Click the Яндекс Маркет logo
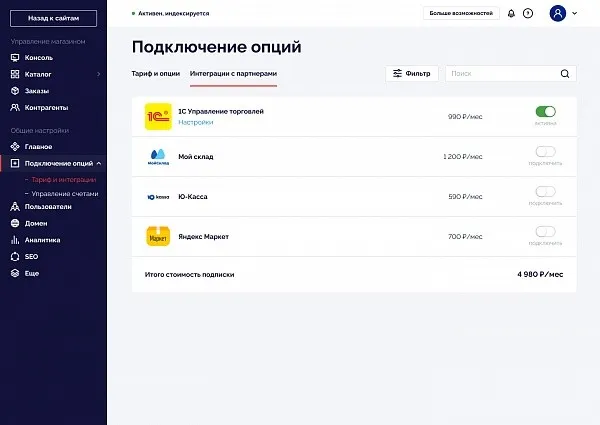Viewport: 600px width, 425px height. click(x=158, y=236)
